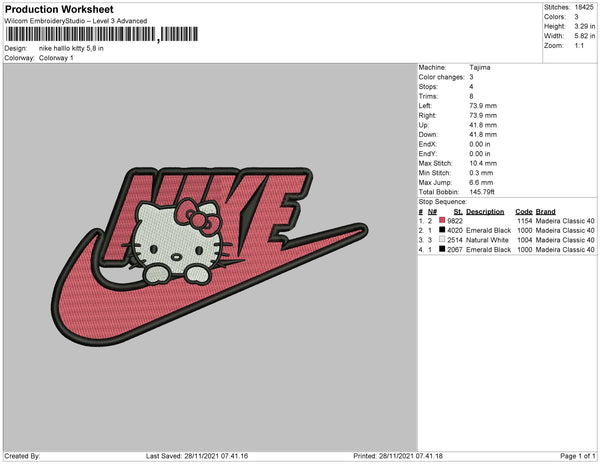Image resolution: width=600 pixels, height=464 pixels.
Task: Click the white swatch beside thread 2514
Action: pos(442,239)
